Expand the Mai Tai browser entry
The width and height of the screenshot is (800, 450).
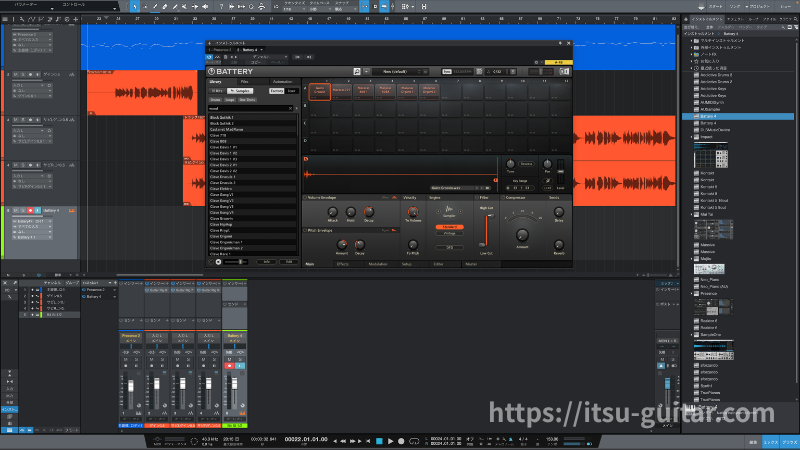click(692, 215)
